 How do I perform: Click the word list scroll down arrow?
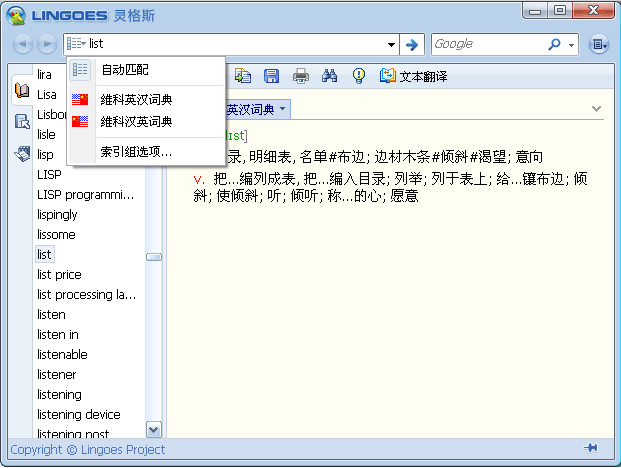(154, 430)
